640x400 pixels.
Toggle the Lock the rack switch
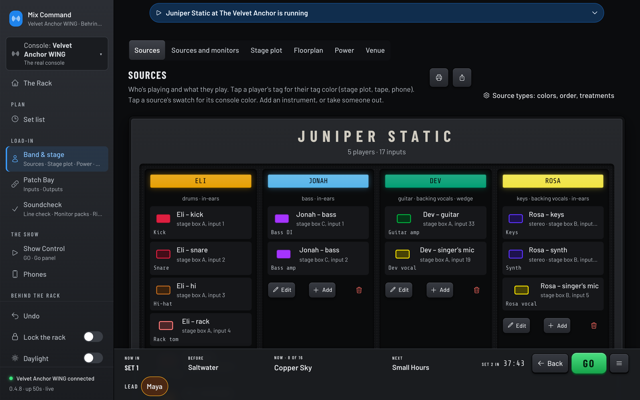point(93,337)
